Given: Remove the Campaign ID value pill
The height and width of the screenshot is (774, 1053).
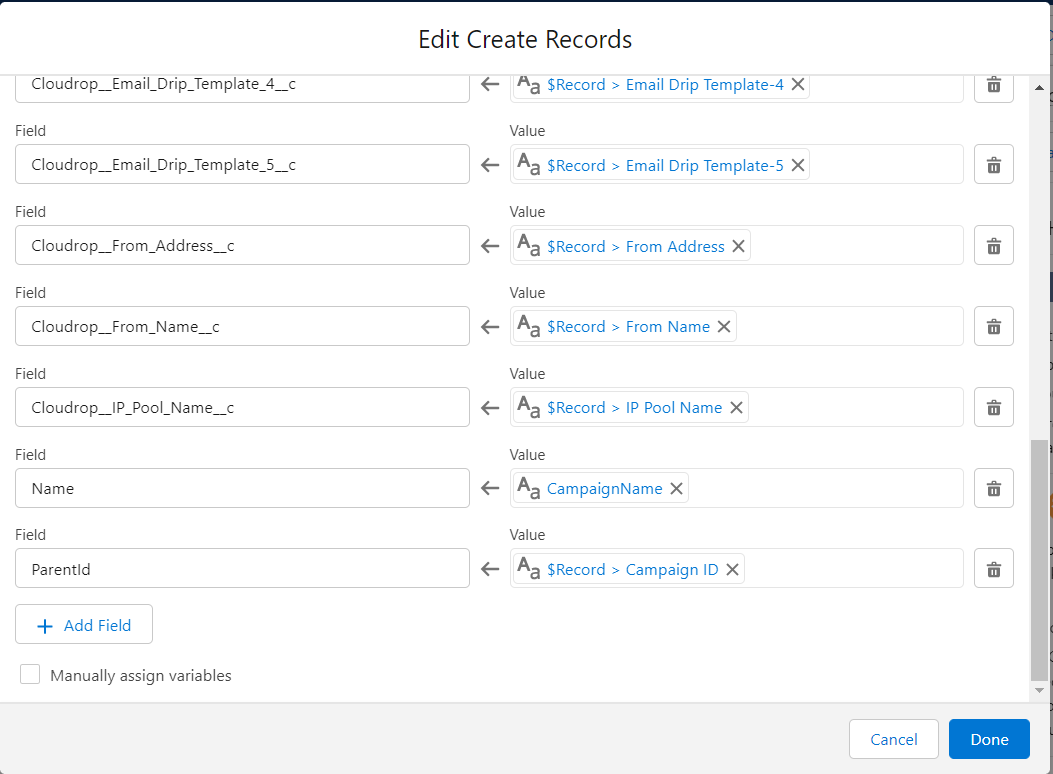Looking at the screenshot, I should tap(732, 569).
